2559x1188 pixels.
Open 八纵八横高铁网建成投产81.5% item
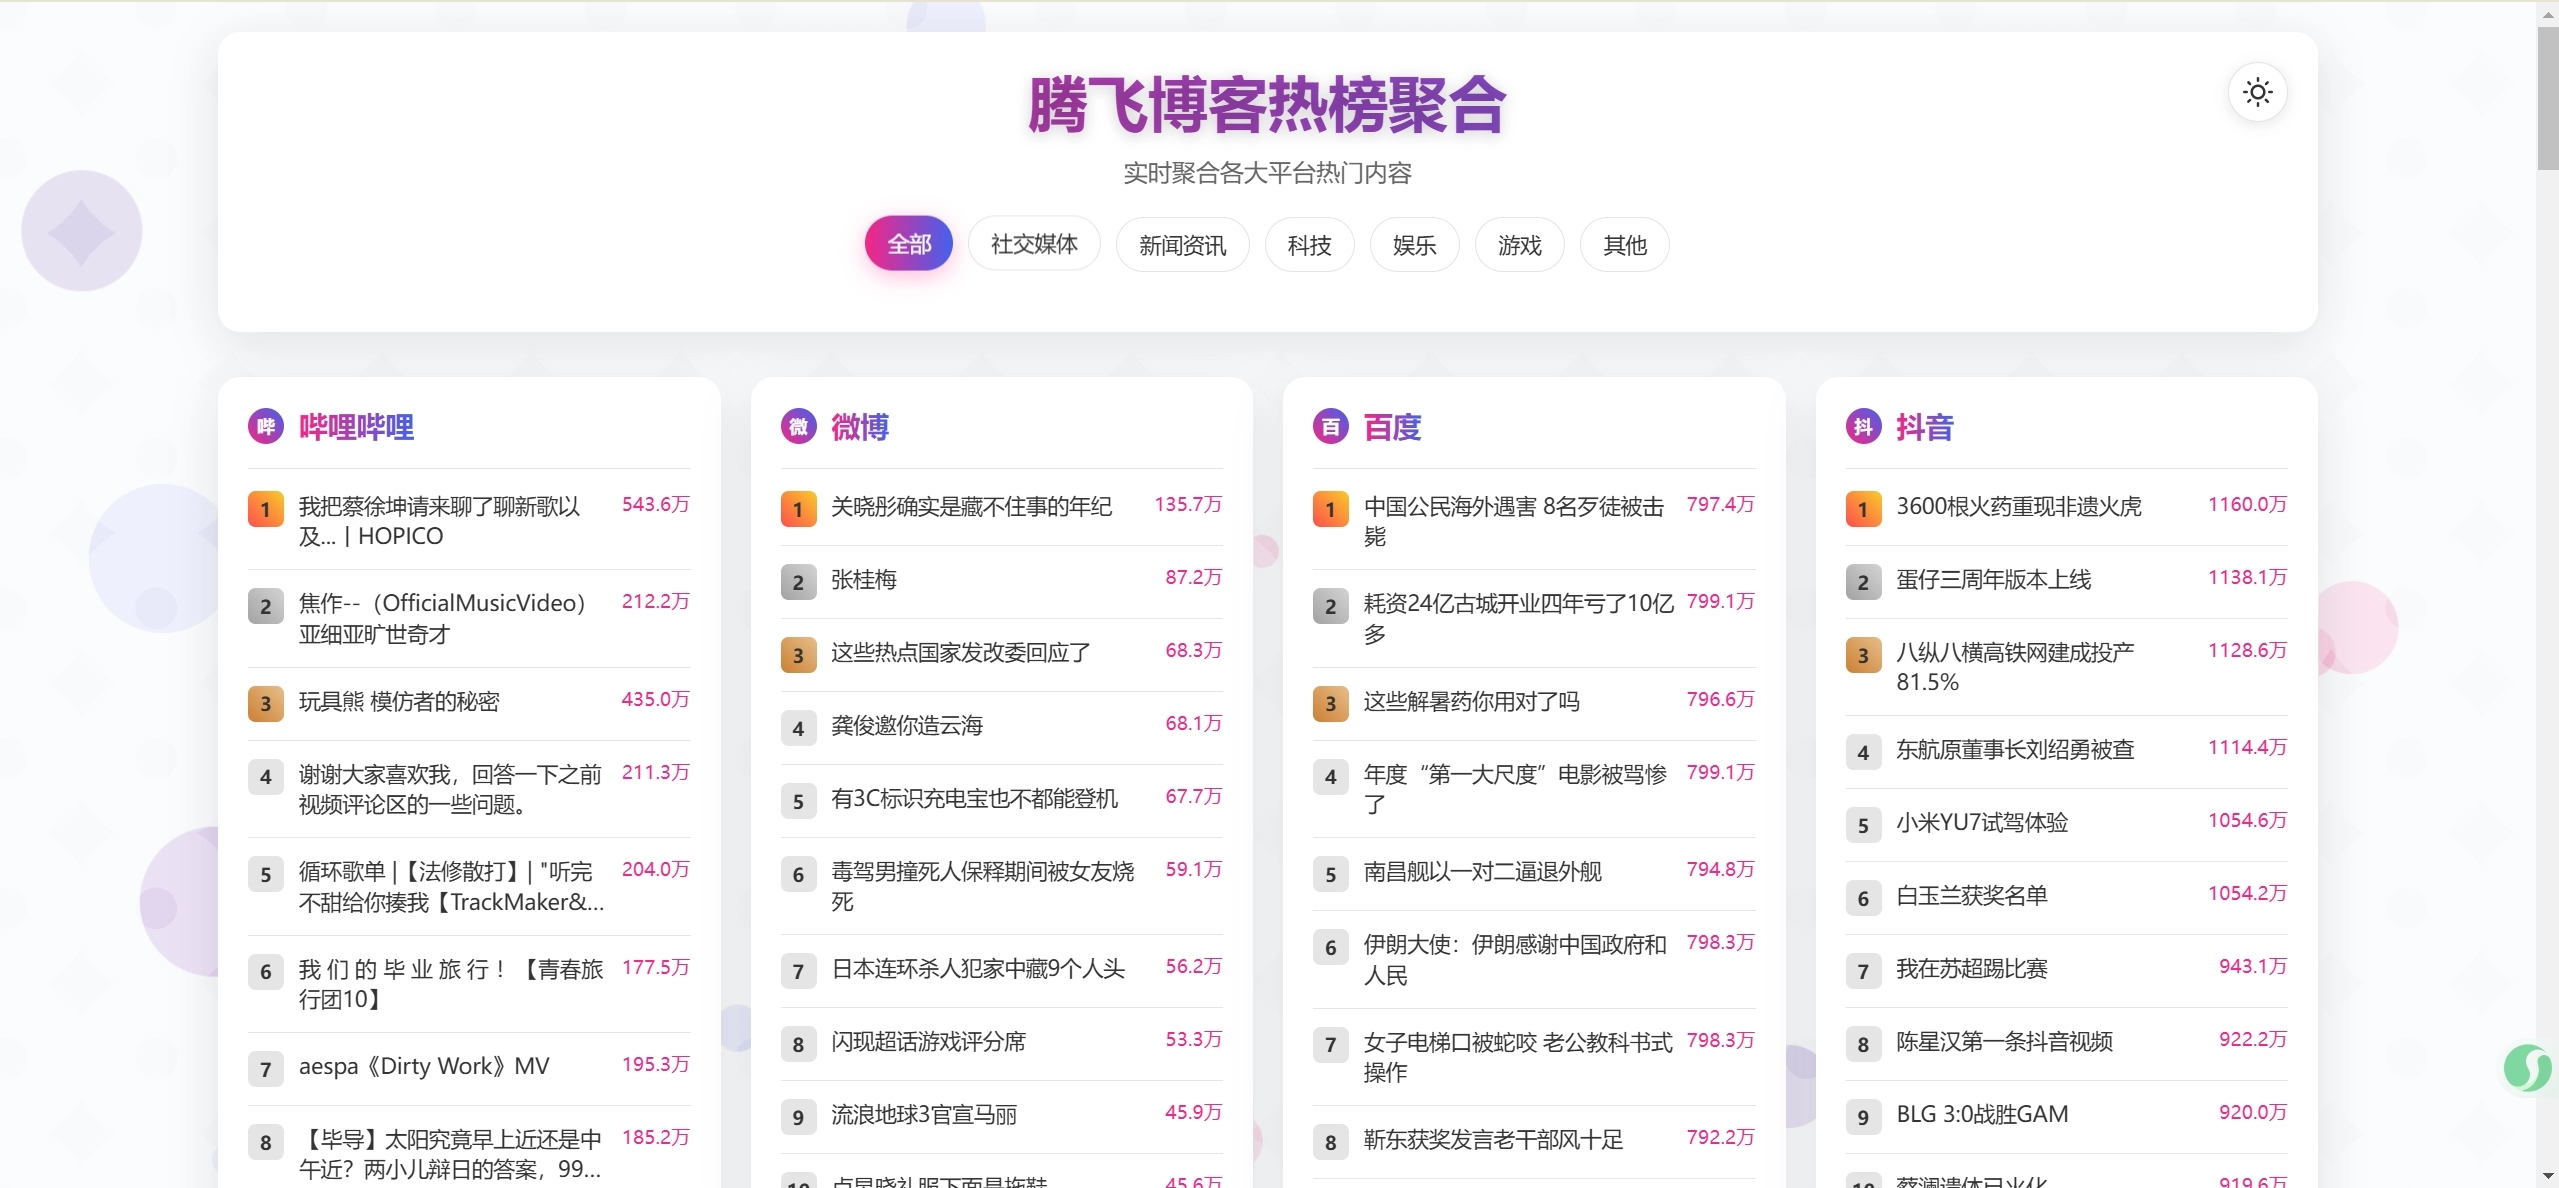pyautogui.click(x=2066, y=667)
